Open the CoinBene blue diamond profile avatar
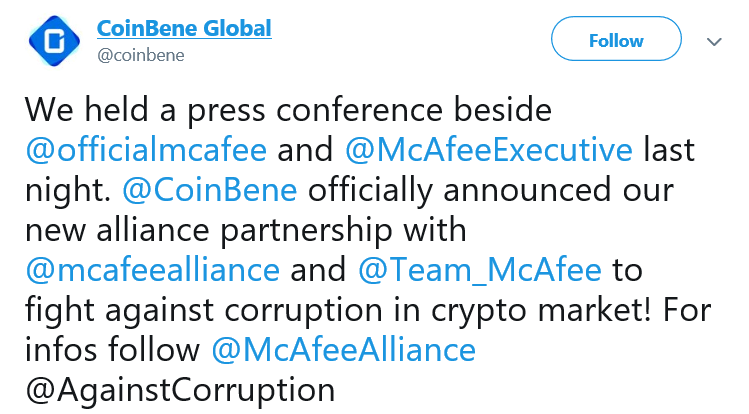The width and height of the screenshot is (749, 414). tap(54, 41)
